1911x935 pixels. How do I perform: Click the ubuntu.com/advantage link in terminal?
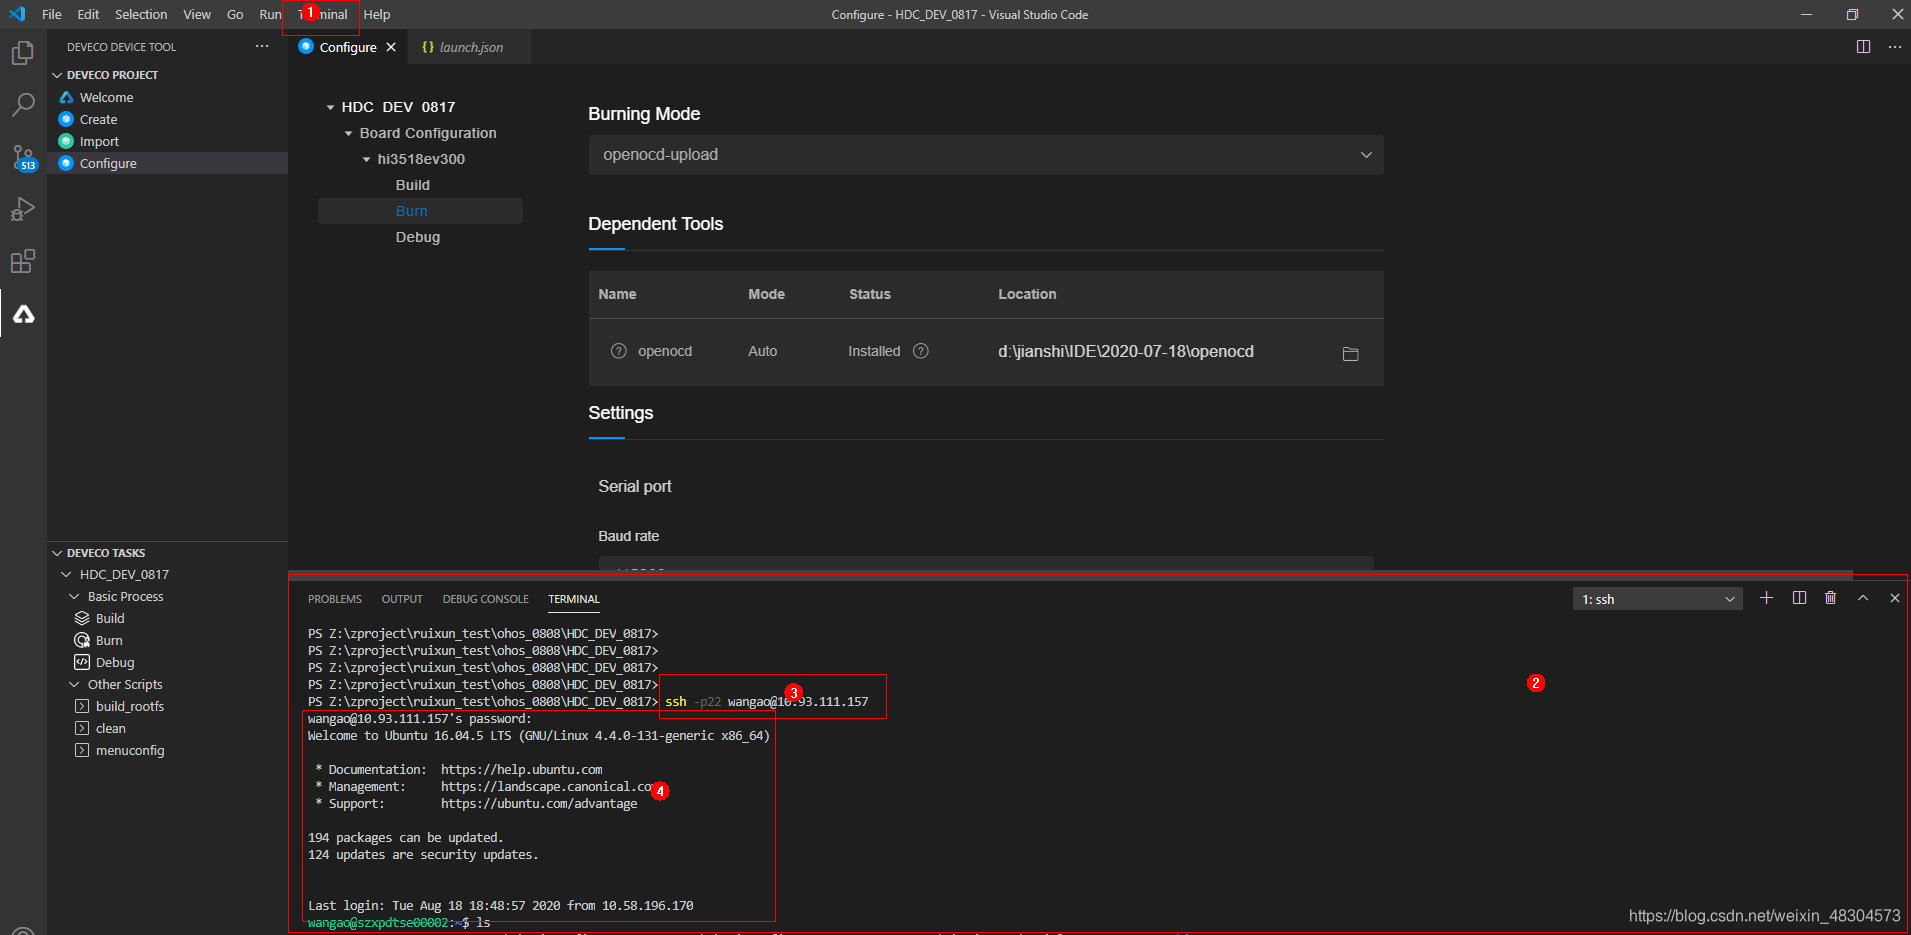coord(539,803)
